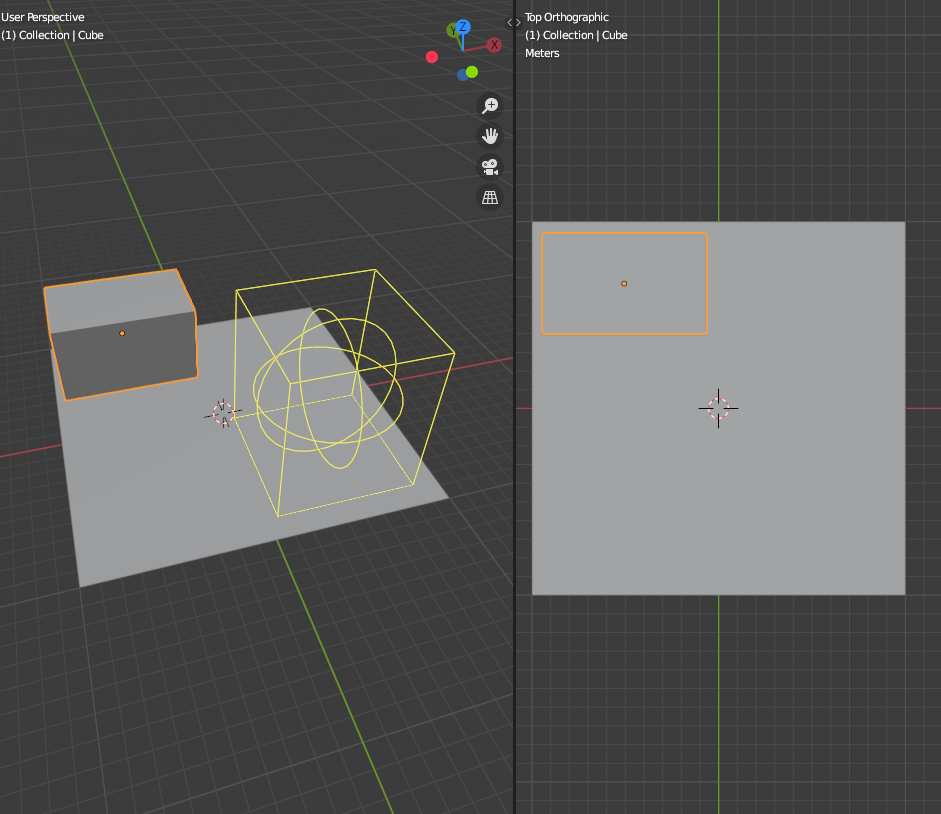
Task: Click the zoom magnifier icon in the viewport
Action: click(x=490, y=106)
